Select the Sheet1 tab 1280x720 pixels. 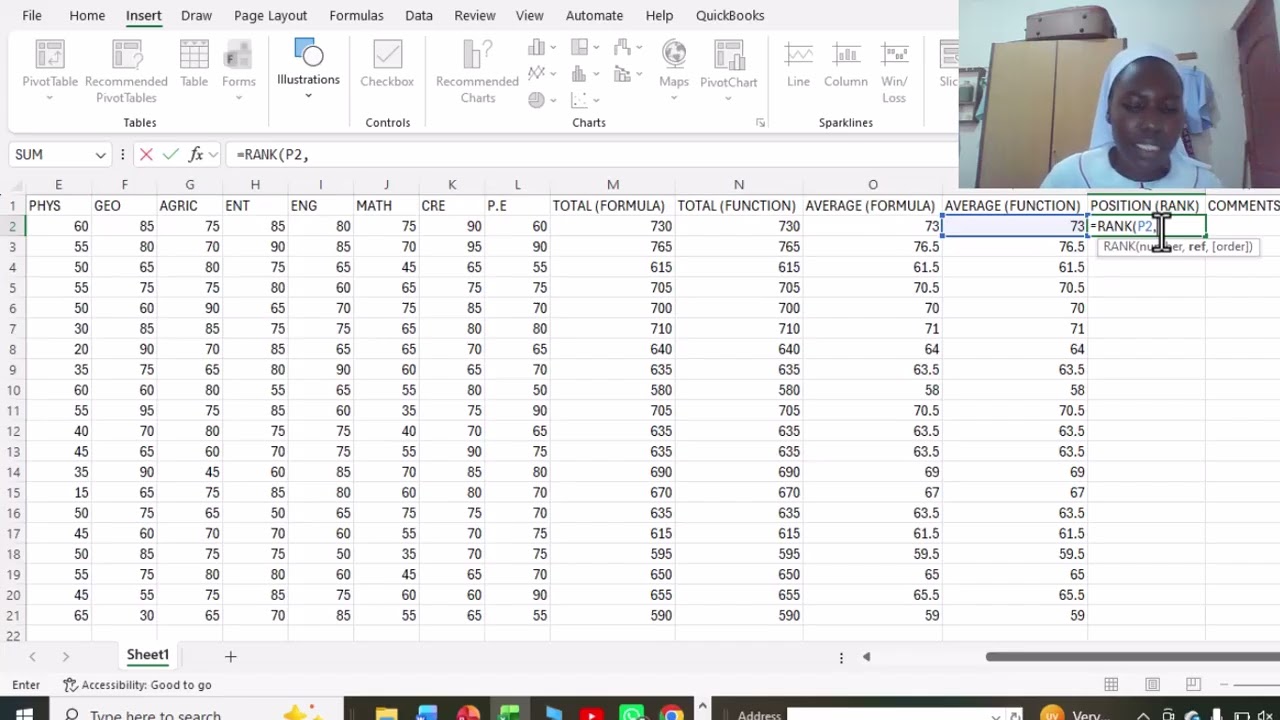pyautogui.click(x=147, y=655)
